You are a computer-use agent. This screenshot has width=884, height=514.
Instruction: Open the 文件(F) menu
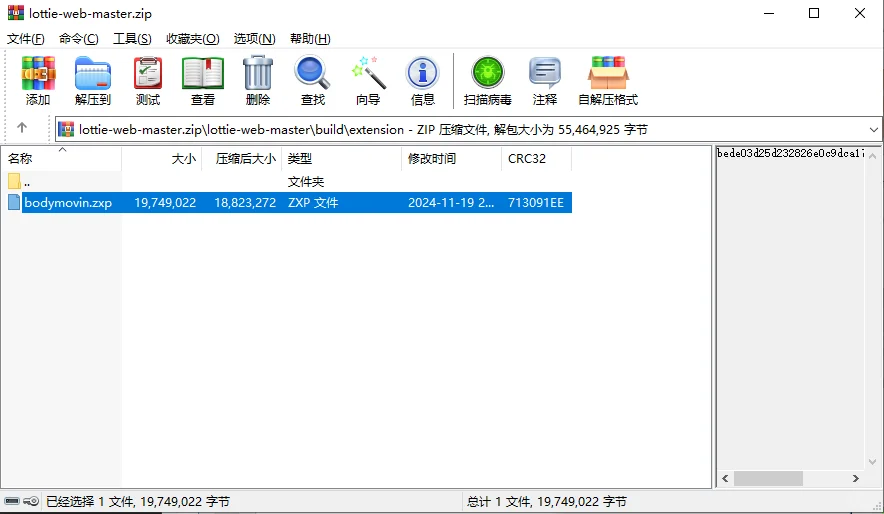click(x=25, y=39)
